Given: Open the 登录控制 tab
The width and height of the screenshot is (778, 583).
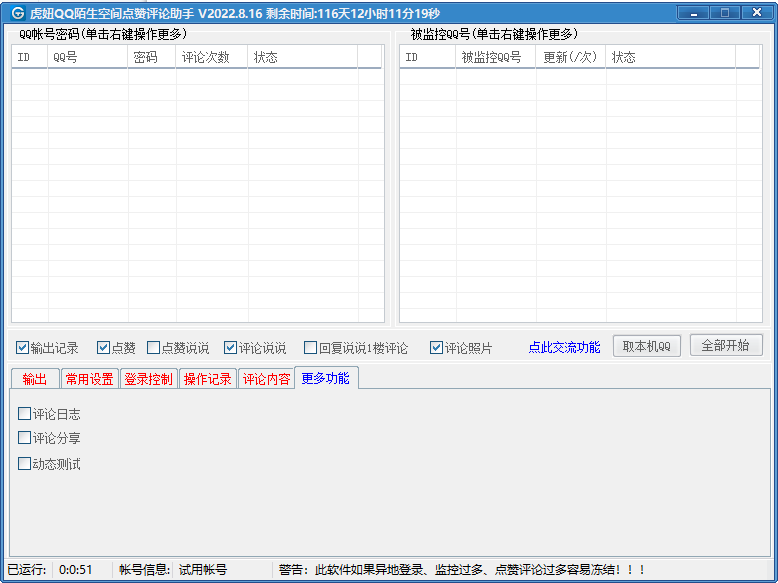Looking at the screenshot, I should point(148,379).
